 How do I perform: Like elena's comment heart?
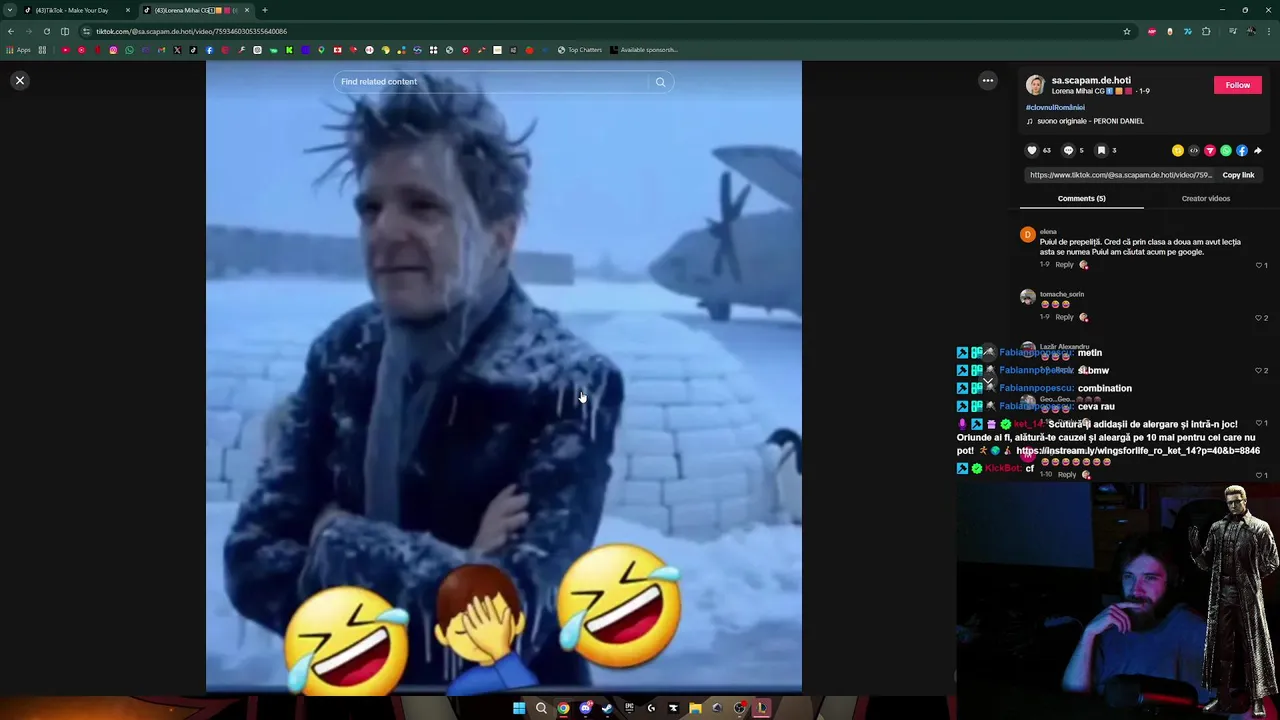pos(1259,265)
